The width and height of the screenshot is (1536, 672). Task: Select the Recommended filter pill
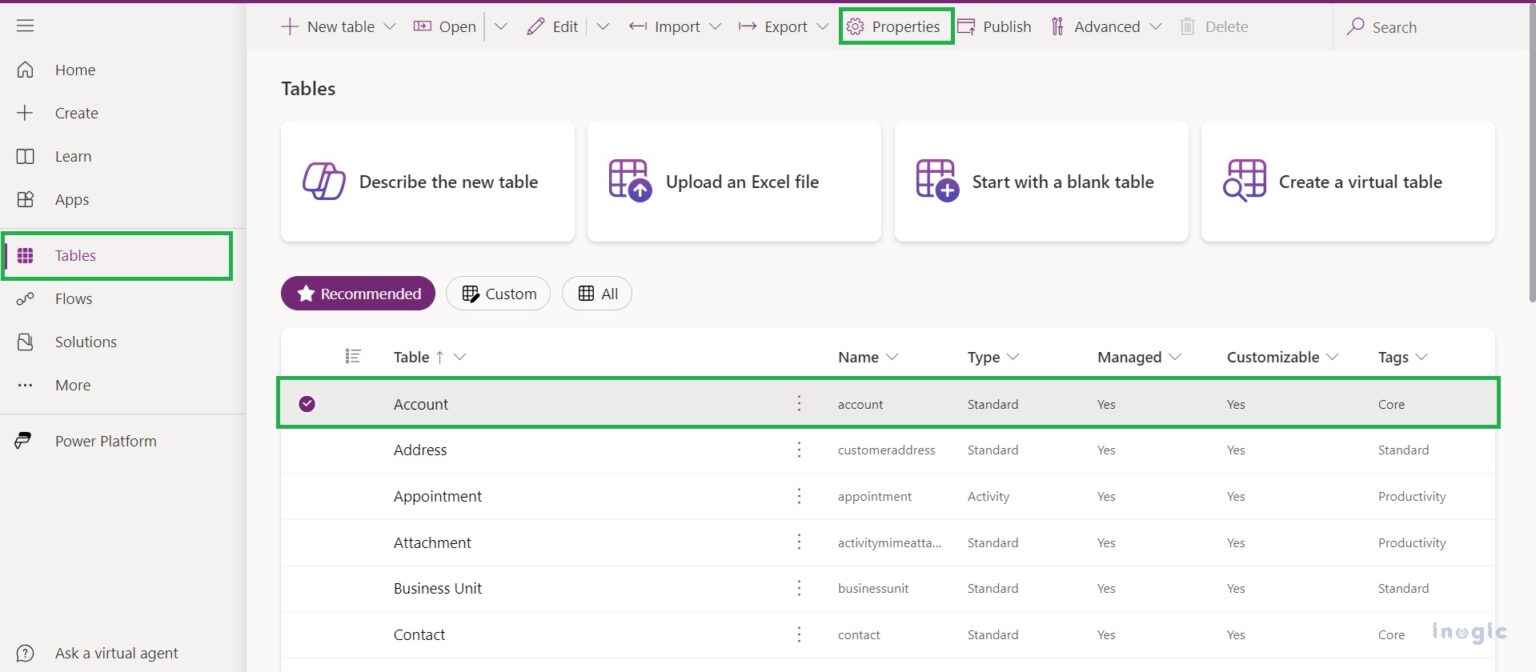[358, 294]
